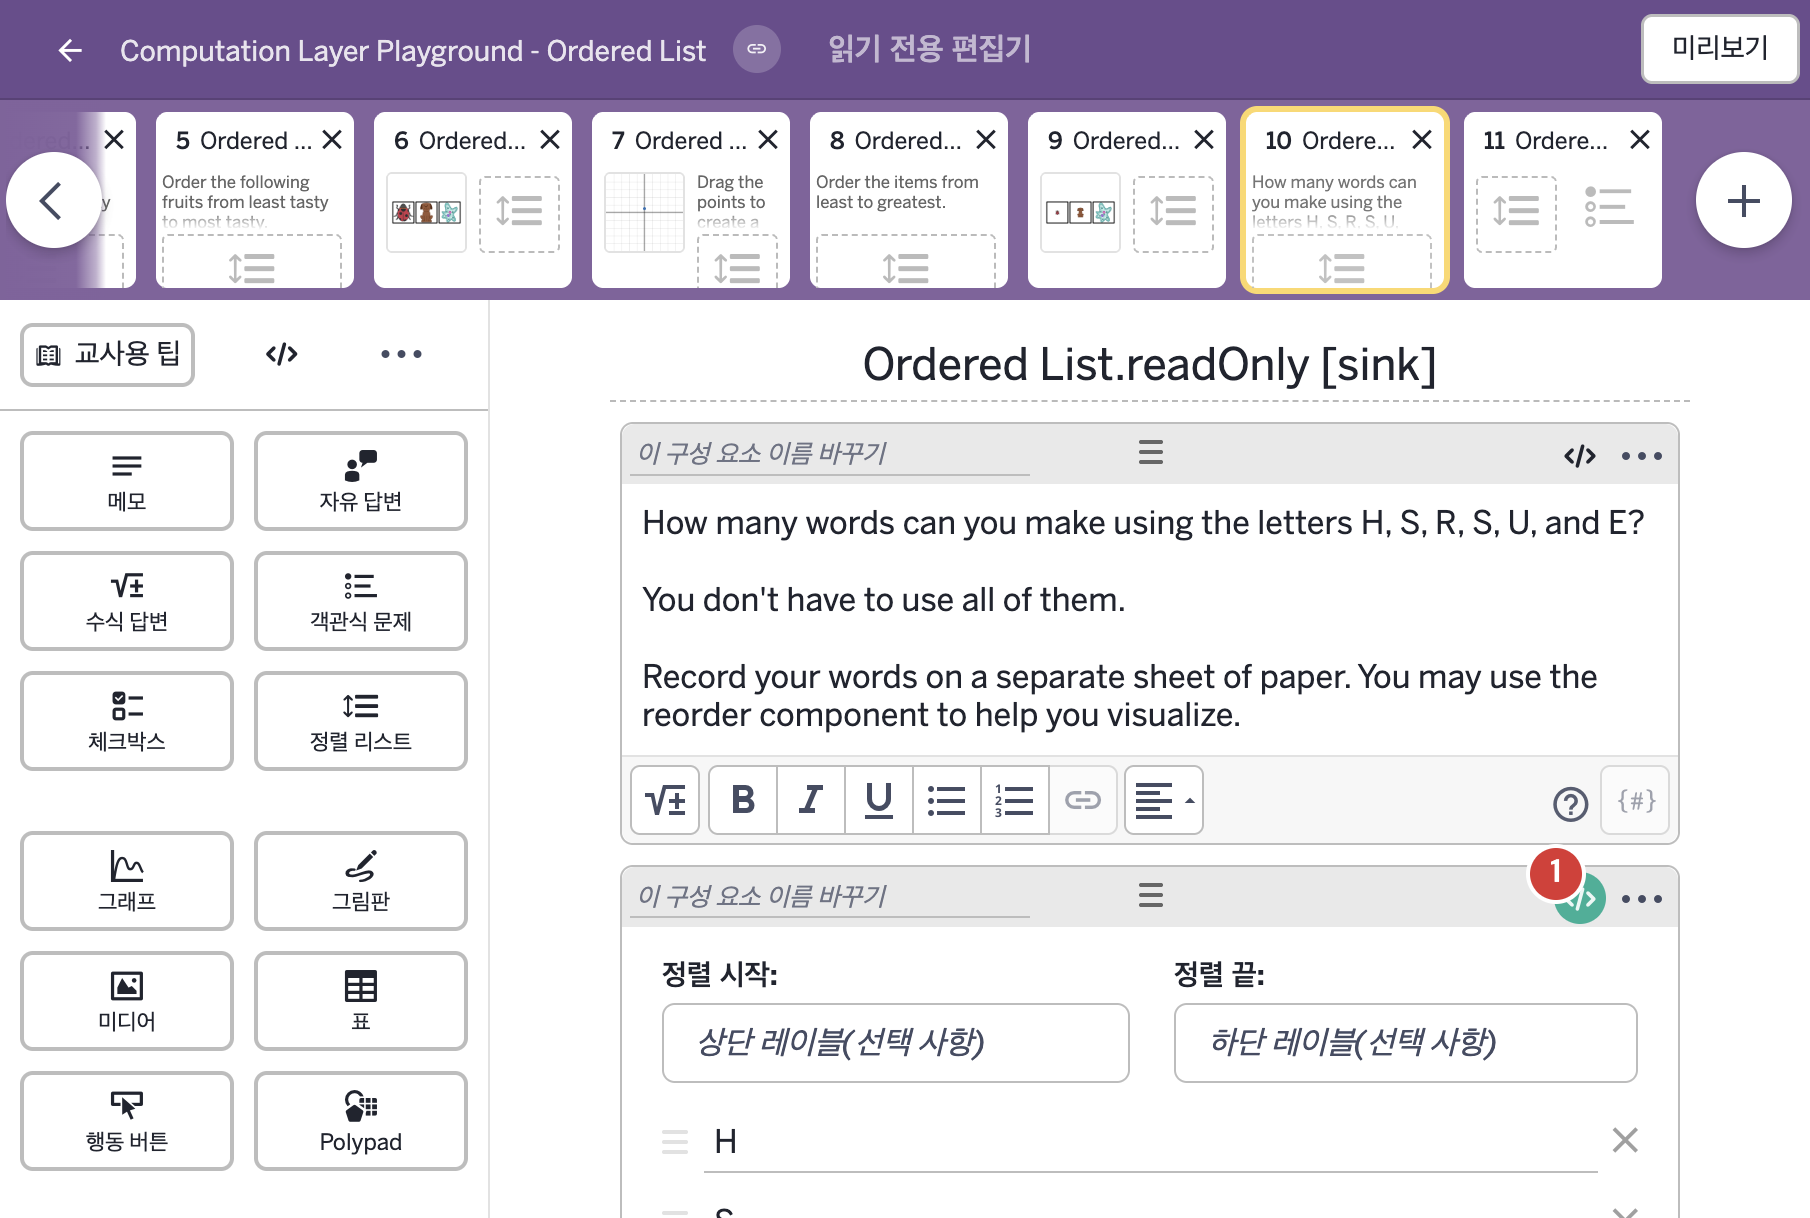Open ordered list component more options ellipsis
1810x1218 pixels.
[1642, 899]
